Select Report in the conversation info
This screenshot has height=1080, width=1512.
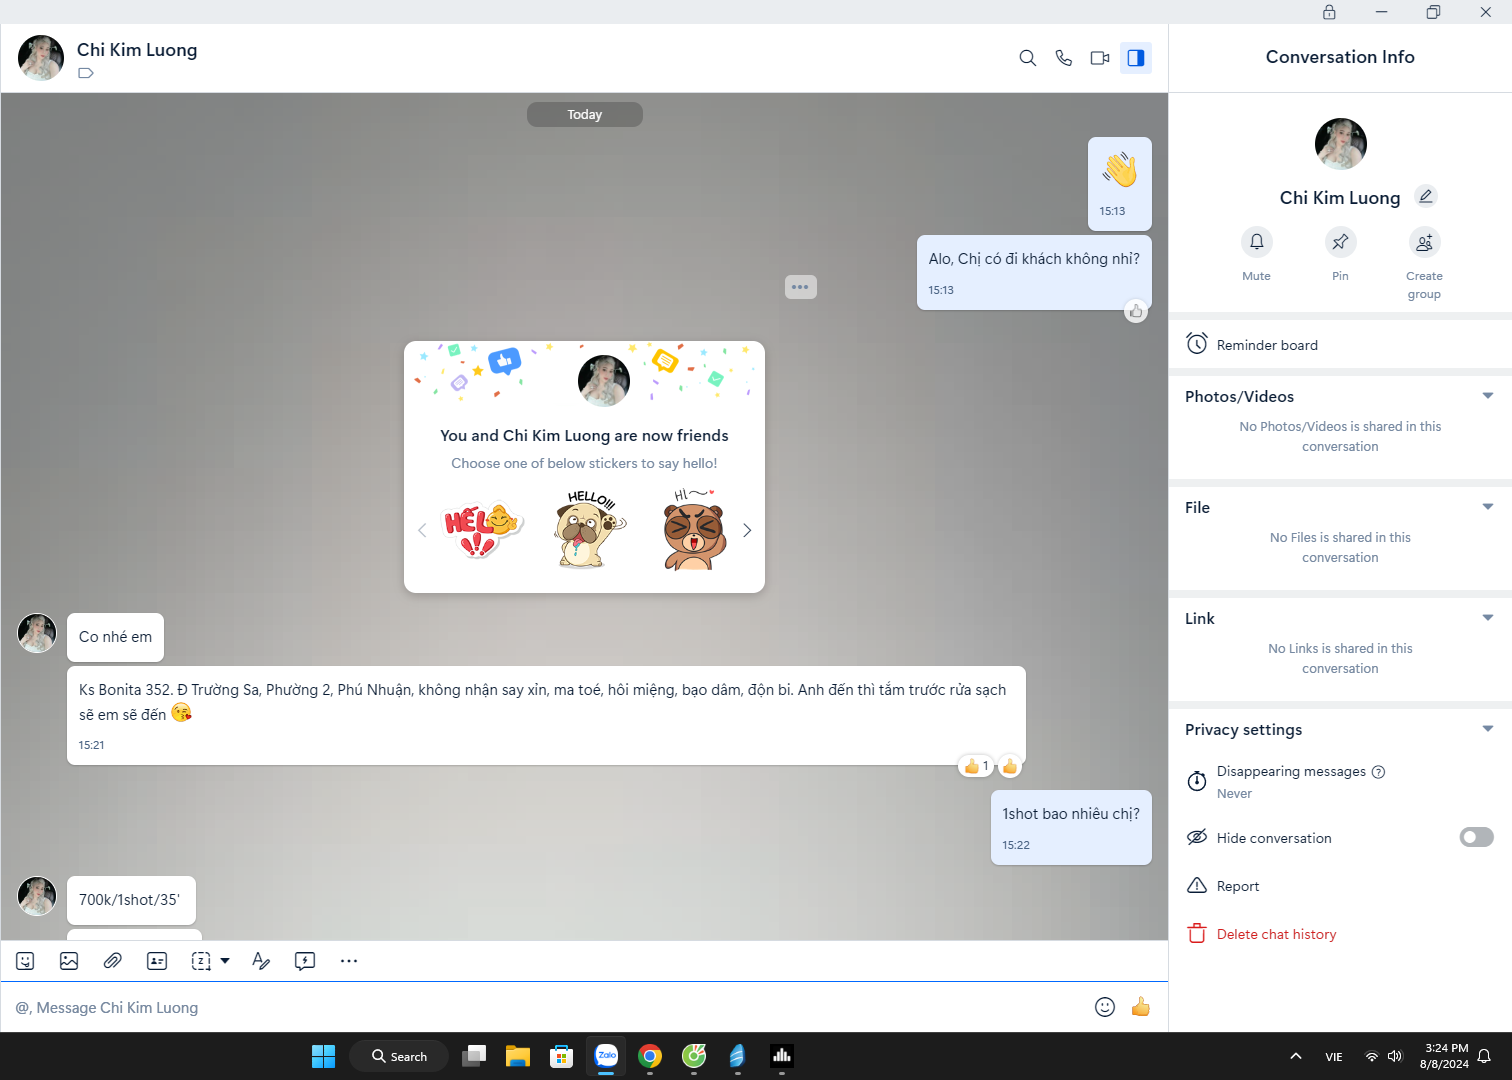coord(1237,886)
